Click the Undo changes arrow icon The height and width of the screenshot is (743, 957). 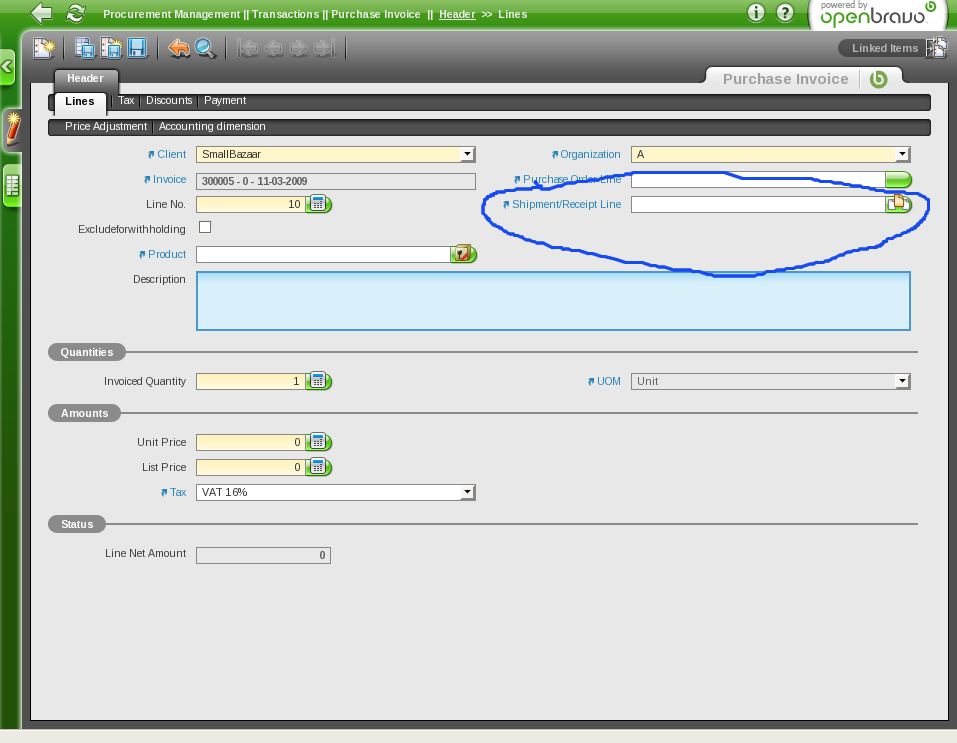pyautogui.click(x=179, y=48)
